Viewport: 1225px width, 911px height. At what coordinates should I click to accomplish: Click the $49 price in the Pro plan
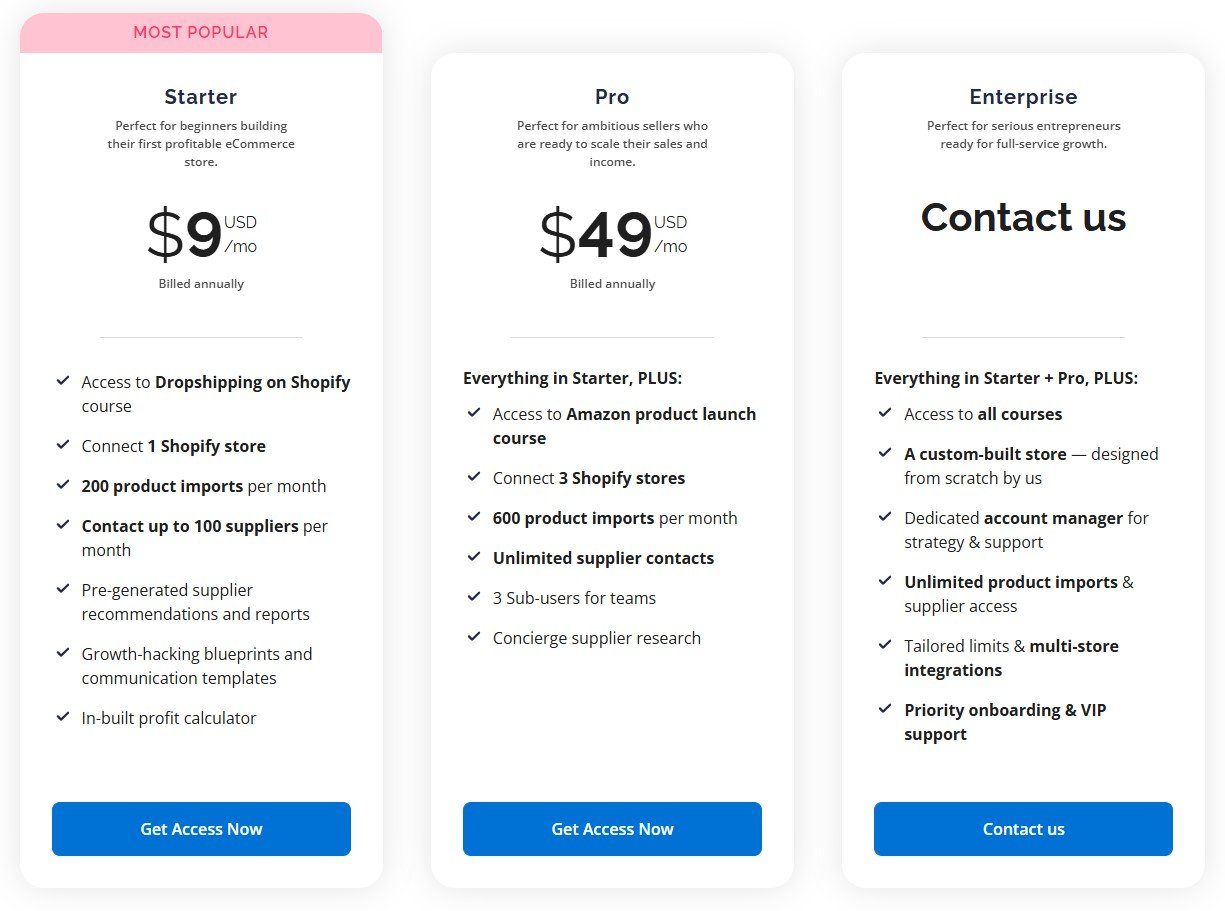coord(597,236)
